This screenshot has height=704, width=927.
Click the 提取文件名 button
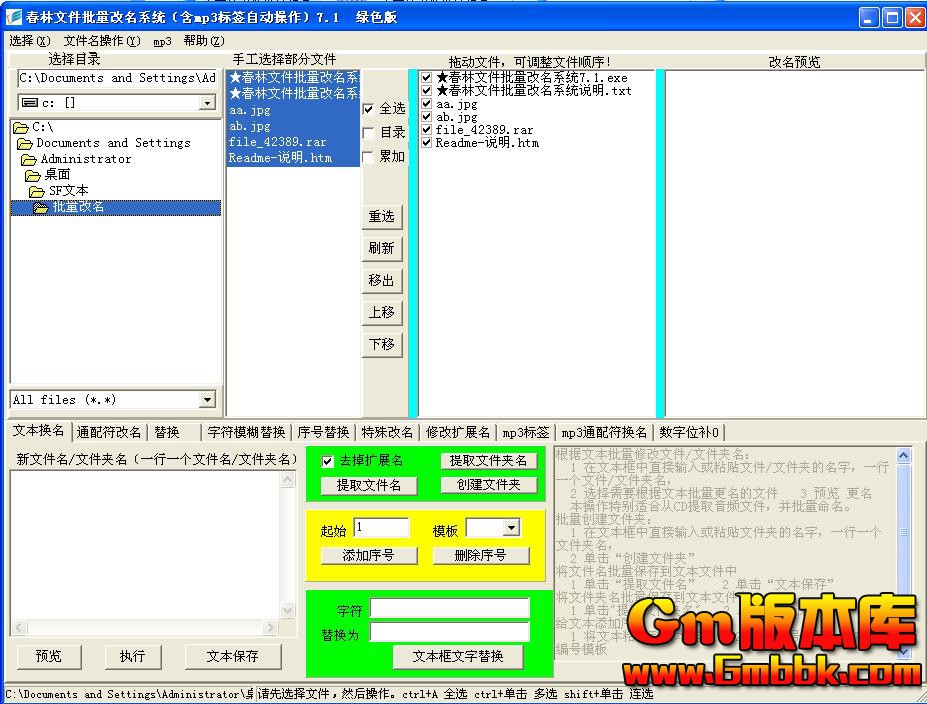[369, 485]
